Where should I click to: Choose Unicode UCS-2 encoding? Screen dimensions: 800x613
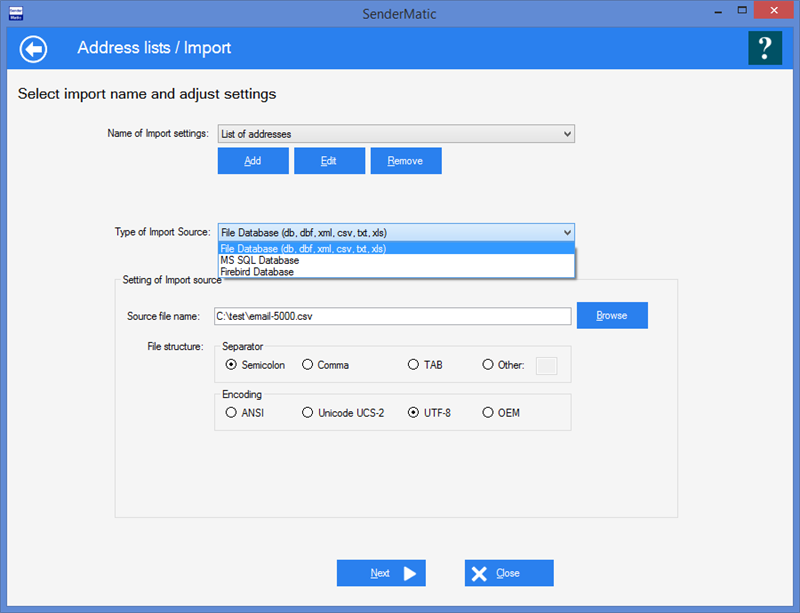(x=308, y=412)
